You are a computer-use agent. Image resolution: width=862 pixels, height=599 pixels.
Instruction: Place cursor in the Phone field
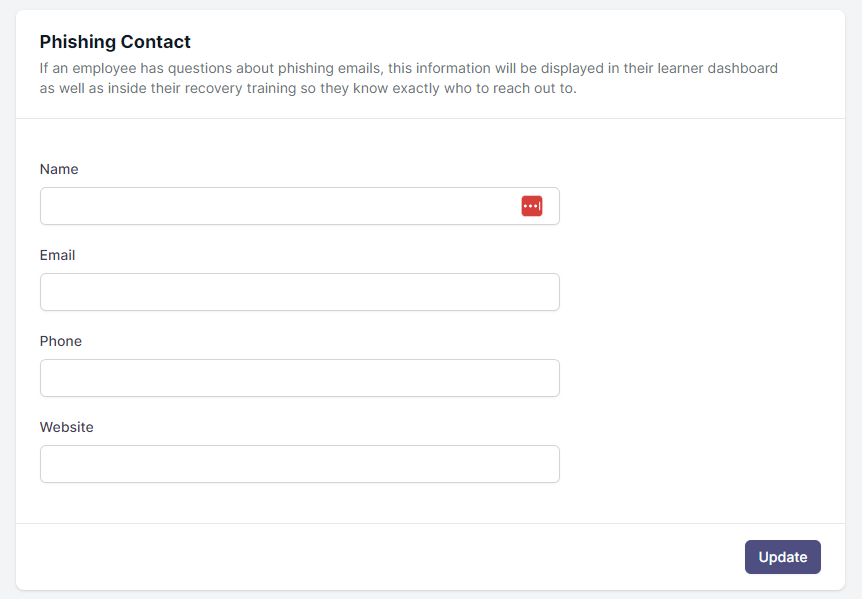click(x=300, y=378)
